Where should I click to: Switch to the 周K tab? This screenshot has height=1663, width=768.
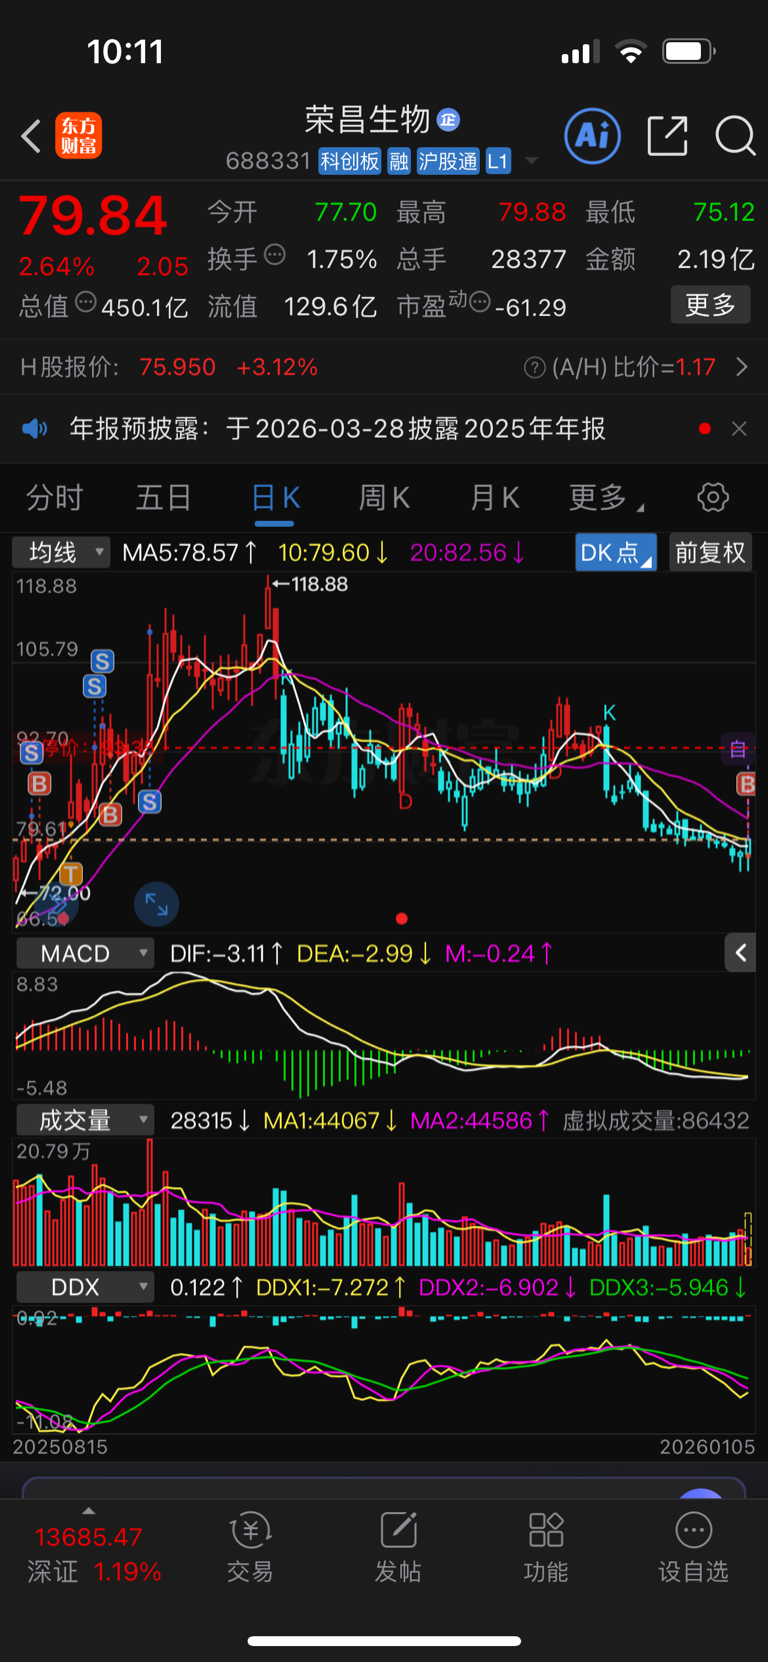coord(384,497)
